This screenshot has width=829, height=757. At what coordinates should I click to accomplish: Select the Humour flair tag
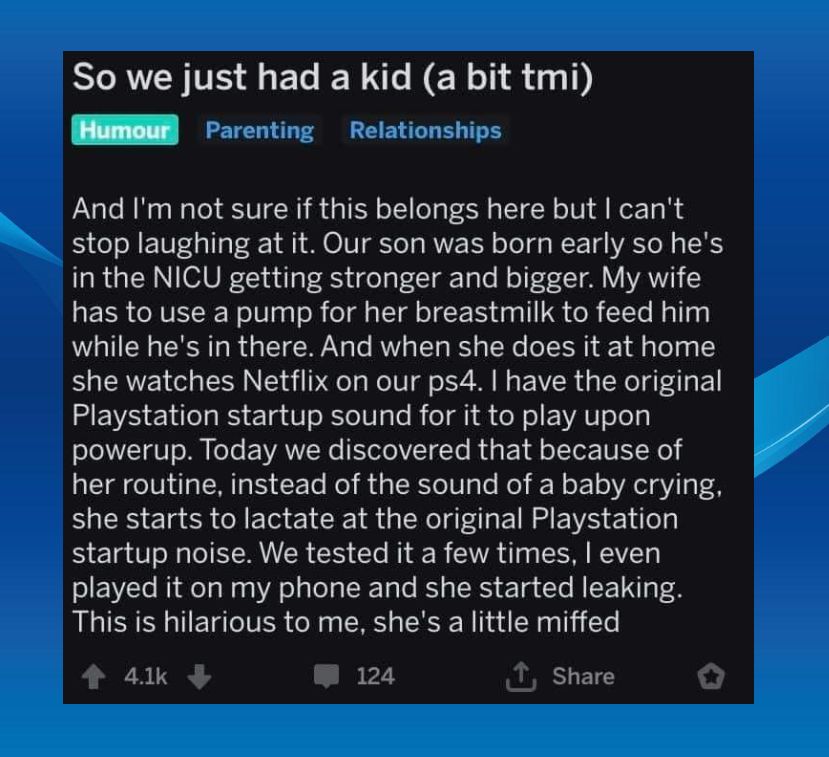[x=124, y=130]
